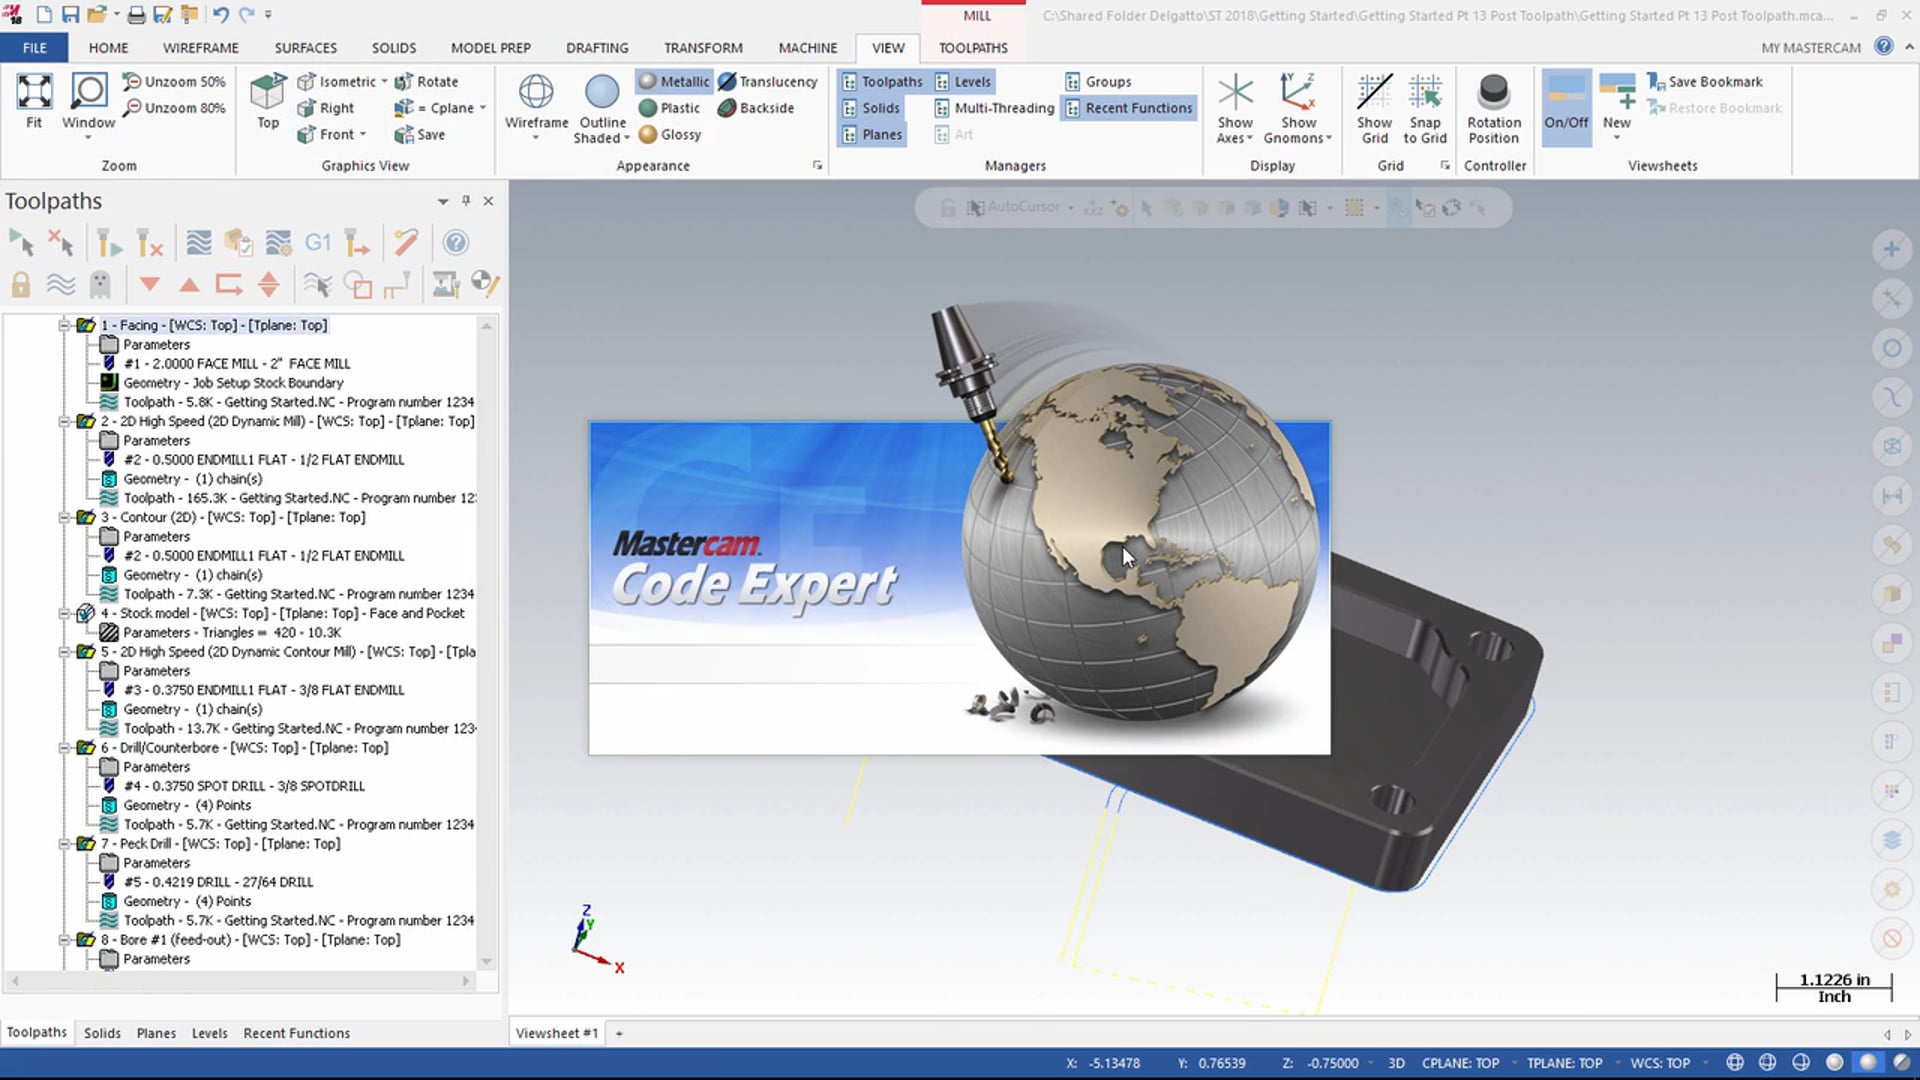The width and height of the screenshot is (1920, 1080).
Task: Enable Snap to Grid
Action: tap(1425, 108)
